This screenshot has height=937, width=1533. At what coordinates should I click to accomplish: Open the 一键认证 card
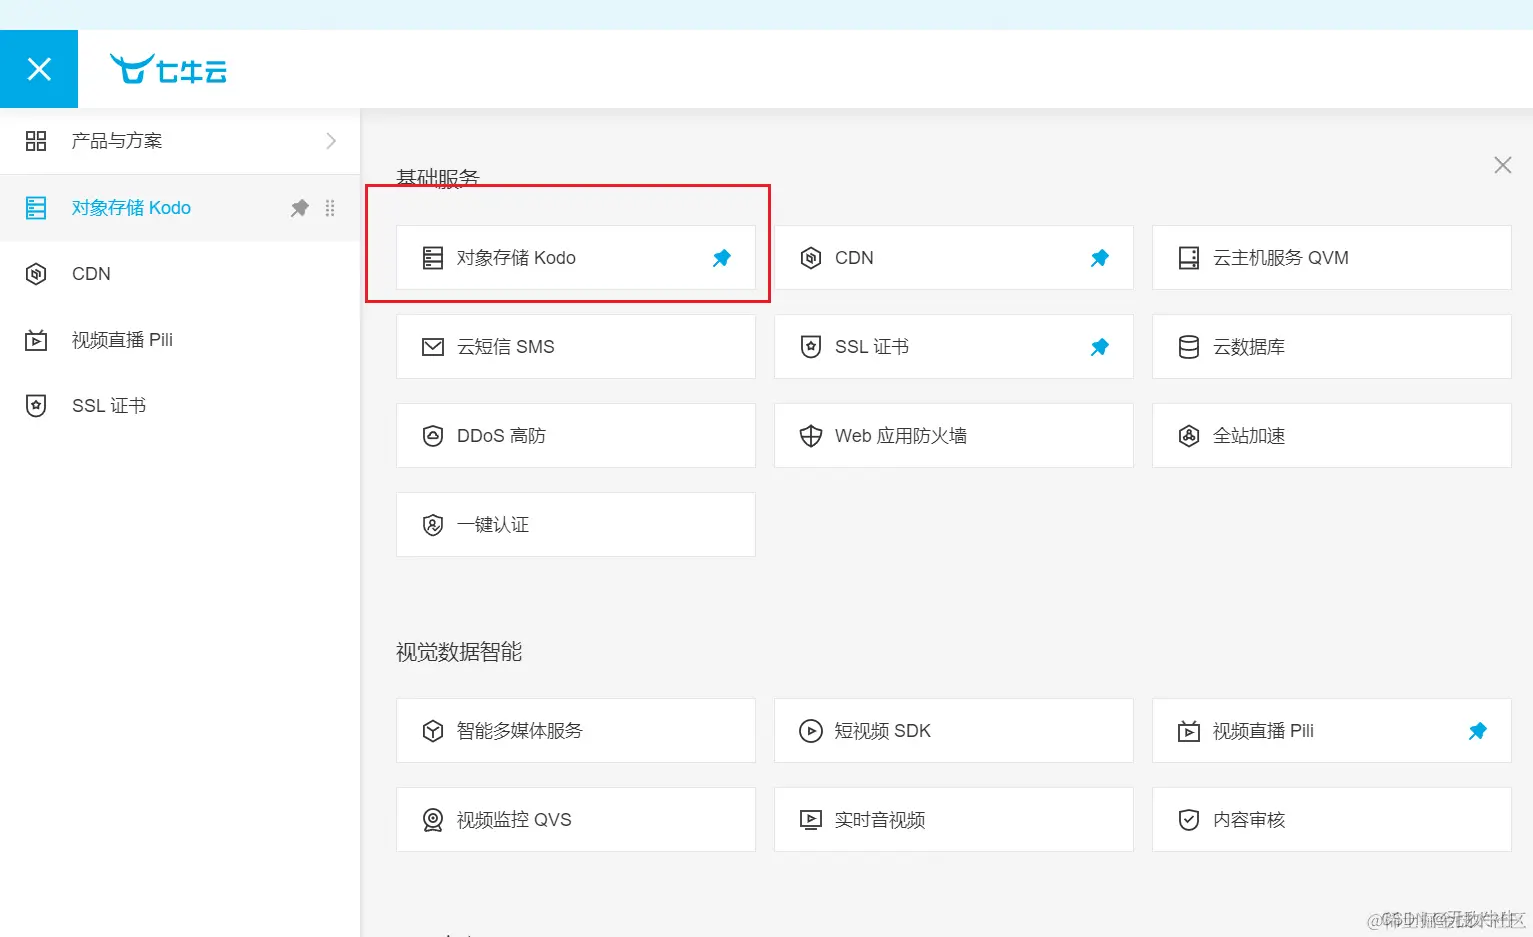click(x=576, y=525)
